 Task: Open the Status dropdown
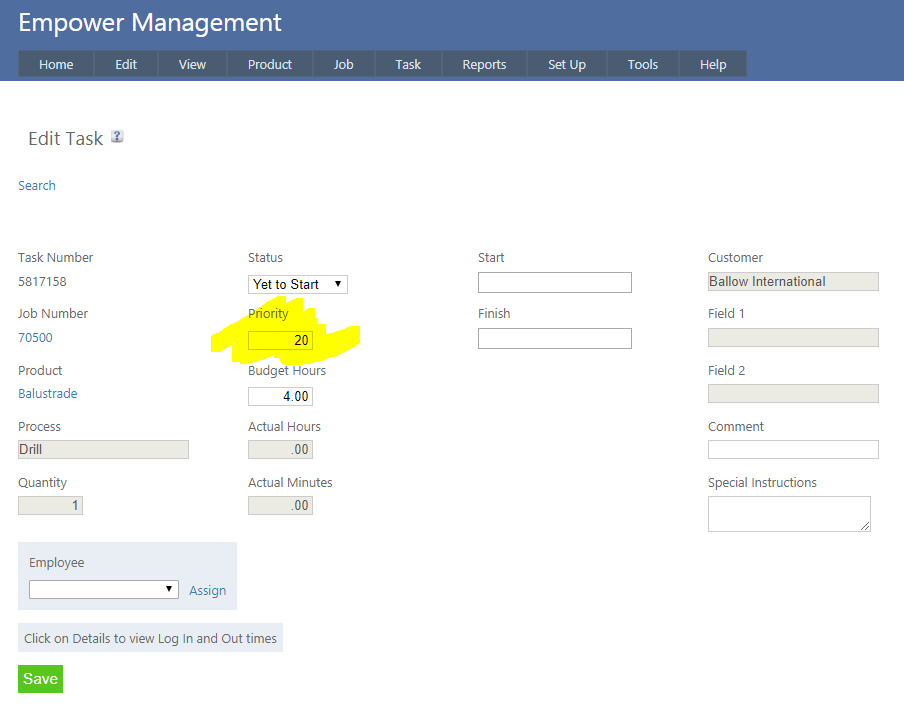coord(297,284)
